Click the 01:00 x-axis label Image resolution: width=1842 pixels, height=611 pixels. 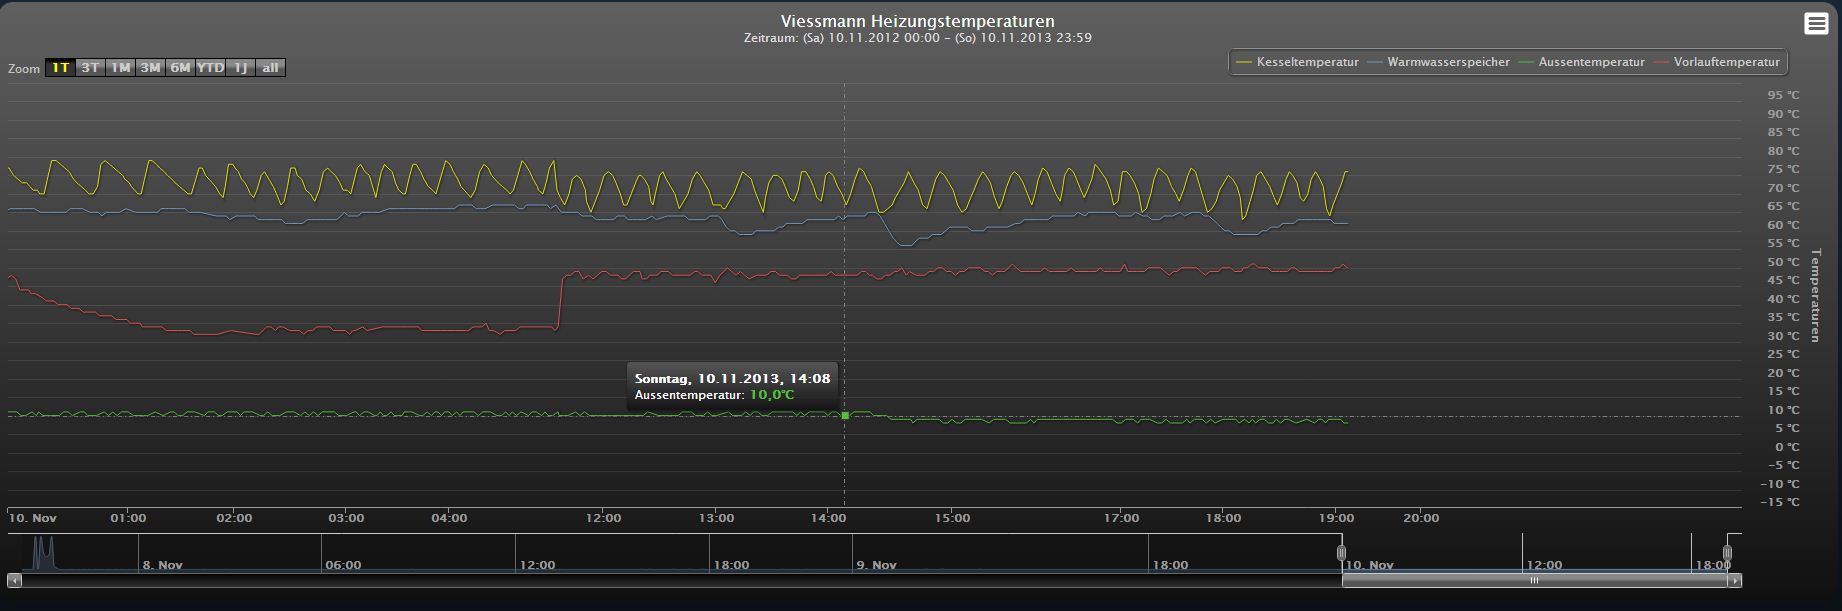click(x=128, y=518)
